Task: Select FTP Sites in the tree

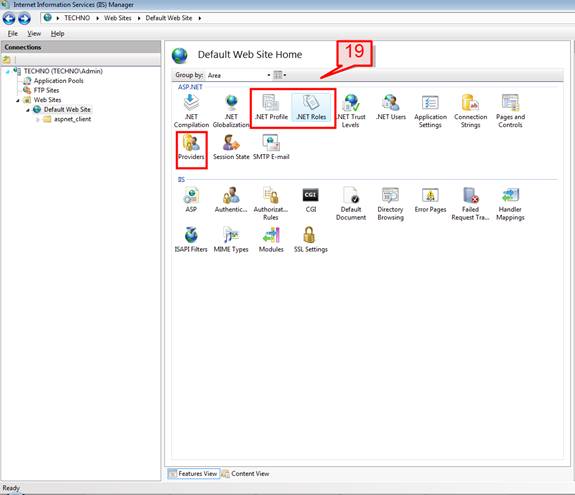Action: coord(46,90)
